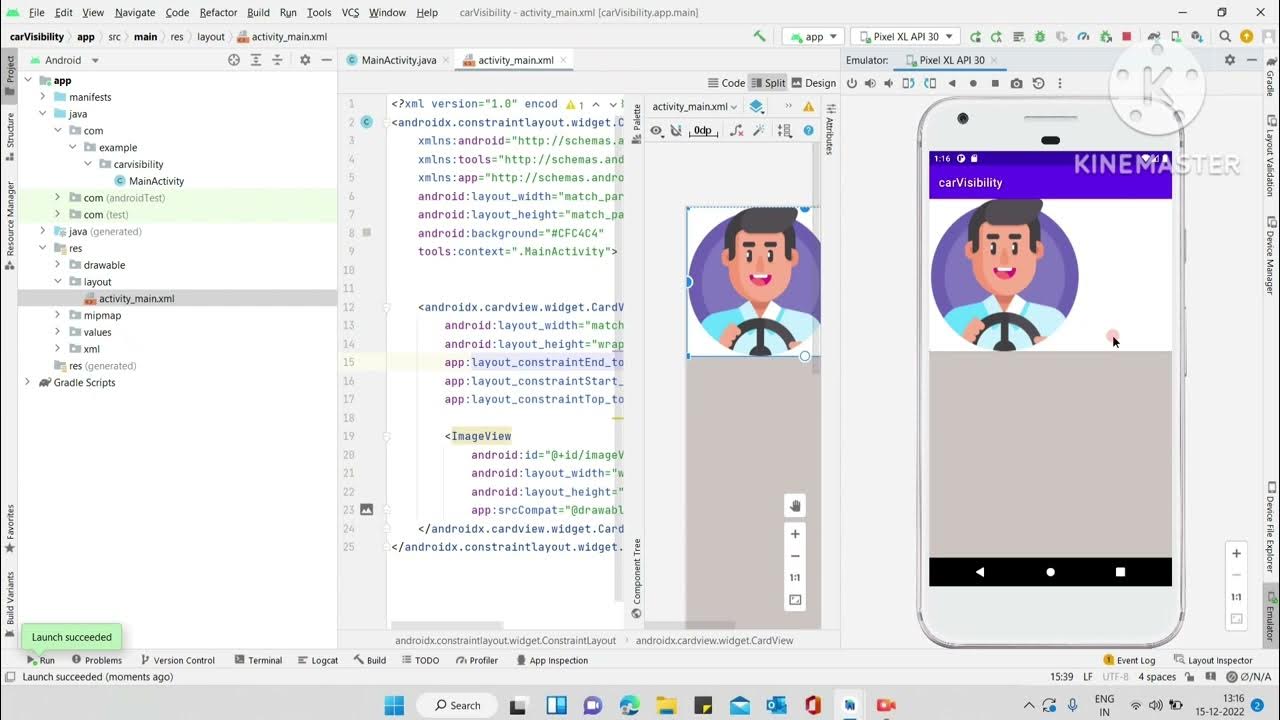Open design editor help question mark
This screenshot has height=720, width=1280.
click(808, 131)
